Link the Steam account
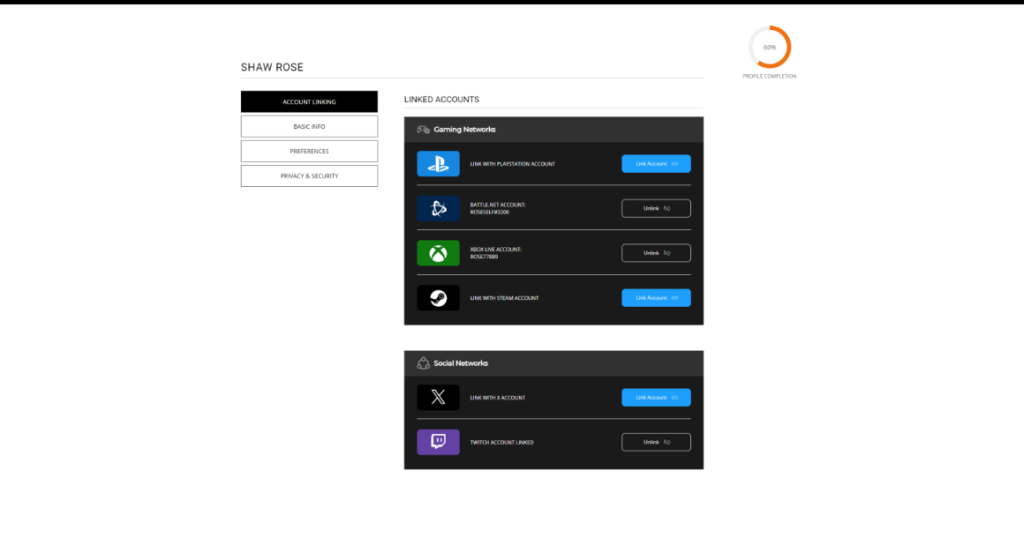 656,298
